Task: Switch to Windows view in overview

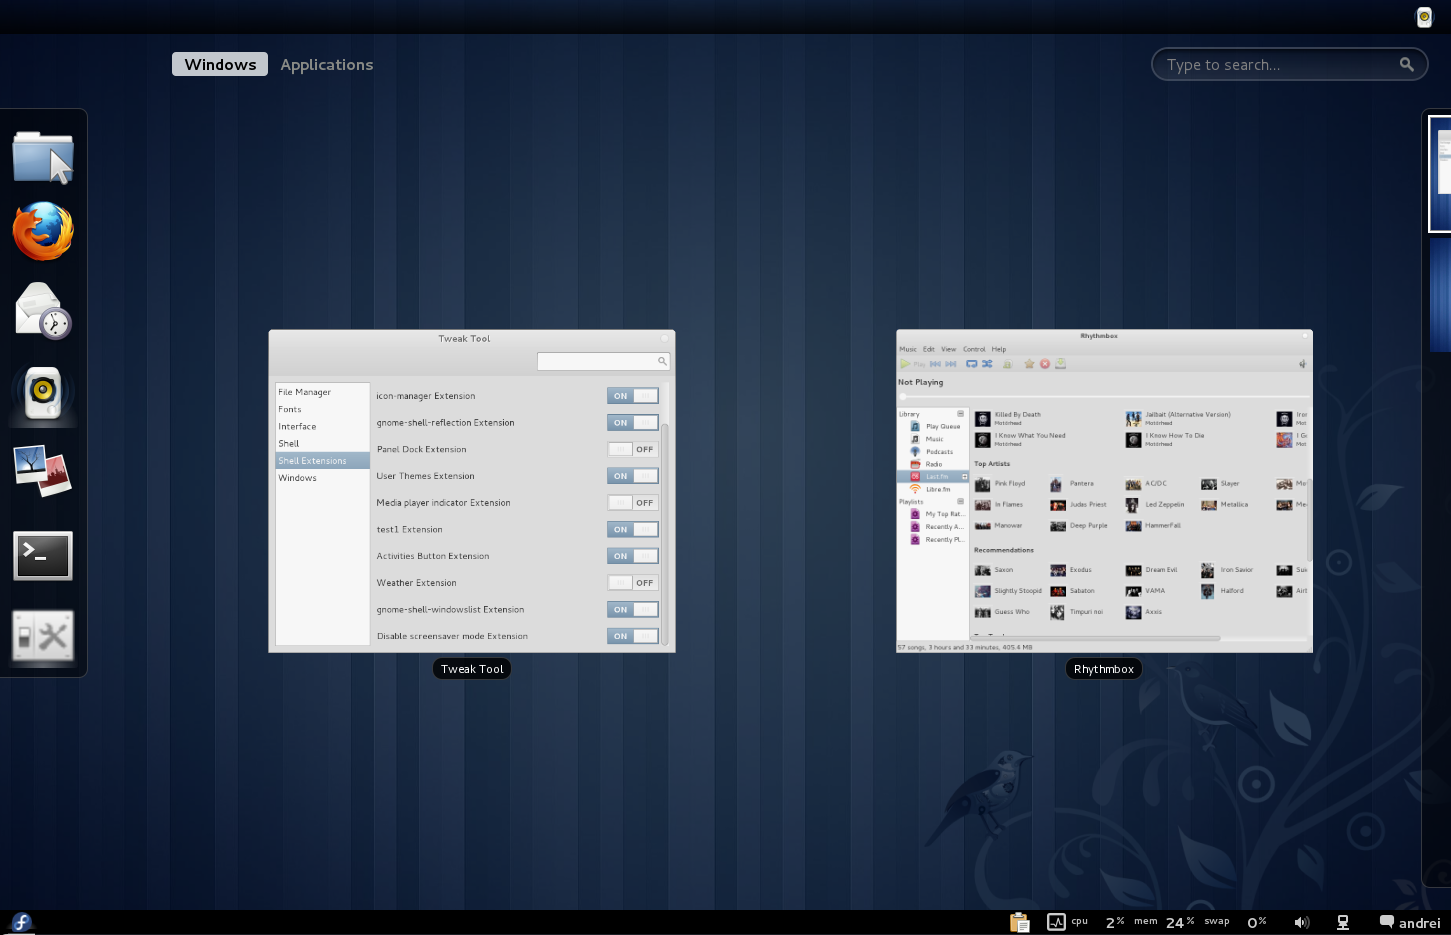Action: (220, 64)
